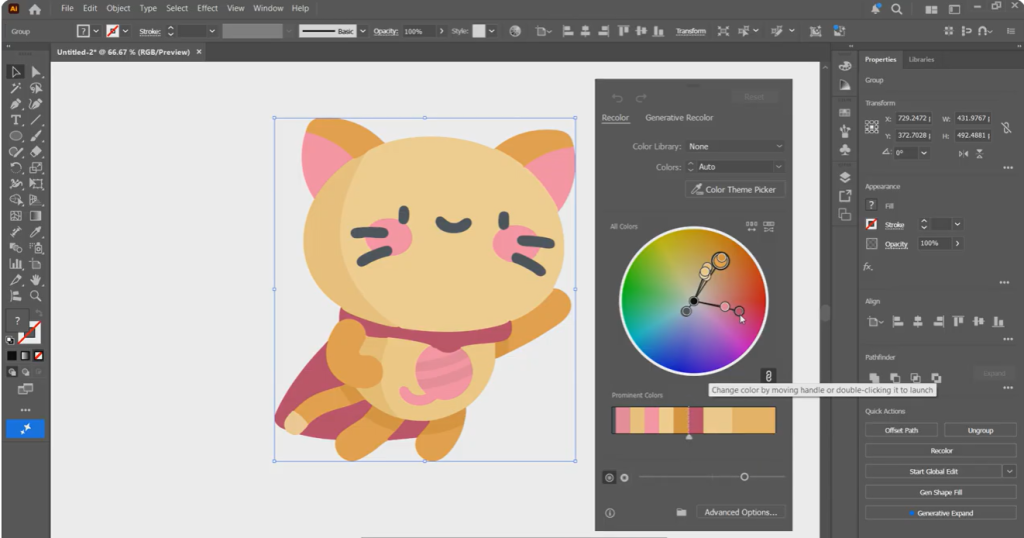Click brightness slider handle in Recolor dialog
The width and height of the screenshot is (1024, 538).
[744, 477]
